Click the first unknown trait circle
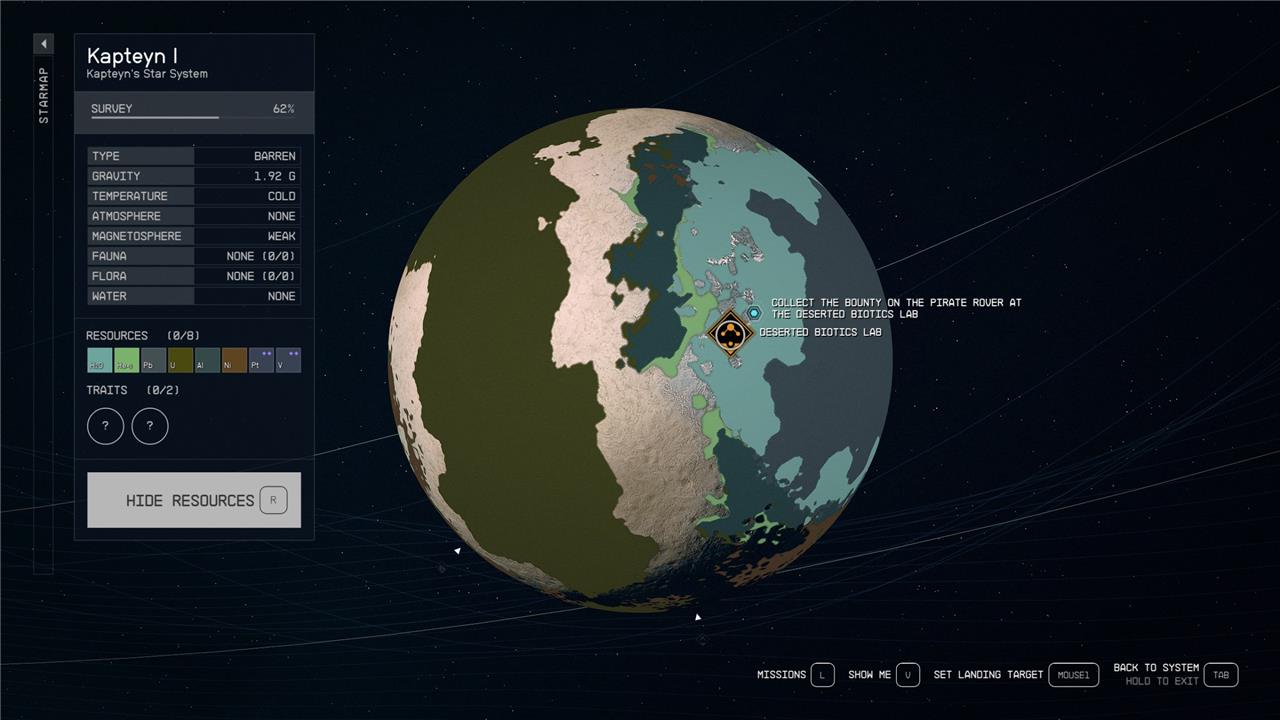The width and height of the screenshot is (1280, 720). click(x=105, y=426)
